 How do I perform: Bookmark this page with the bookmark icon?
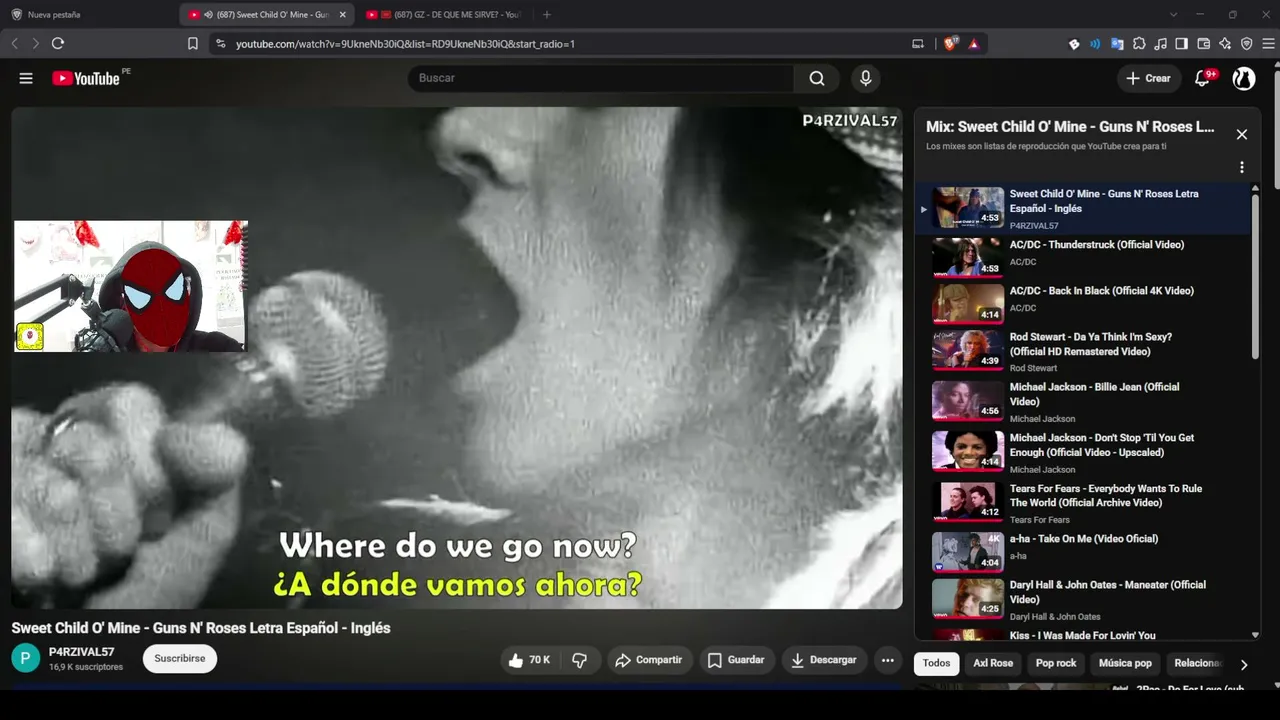pos(193,43)
